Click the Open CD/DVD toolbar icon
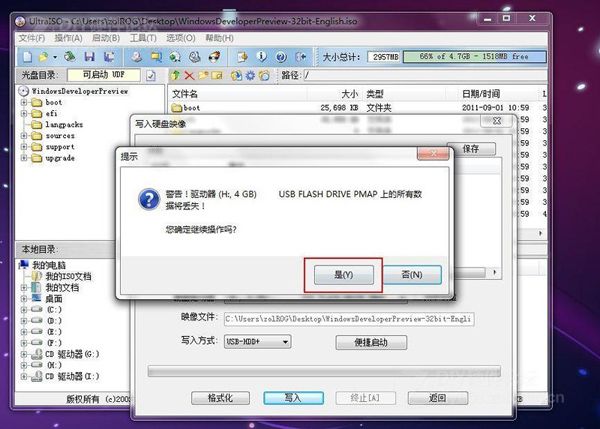The width and height of the screenshot is (600, 429). (70, 57)
